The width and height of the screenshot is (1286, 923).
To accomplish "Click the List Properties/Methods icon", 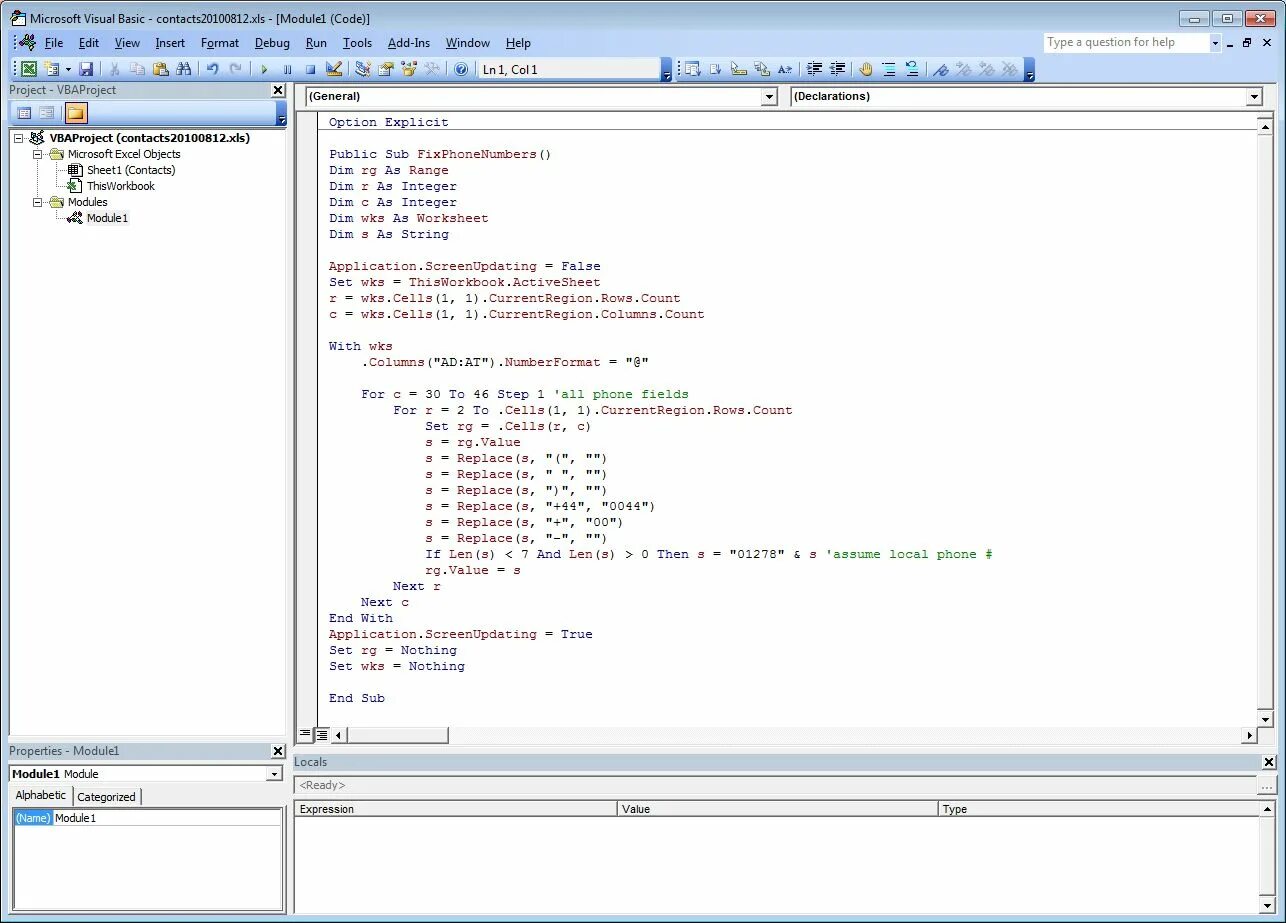I will click(x=693, y=69).
